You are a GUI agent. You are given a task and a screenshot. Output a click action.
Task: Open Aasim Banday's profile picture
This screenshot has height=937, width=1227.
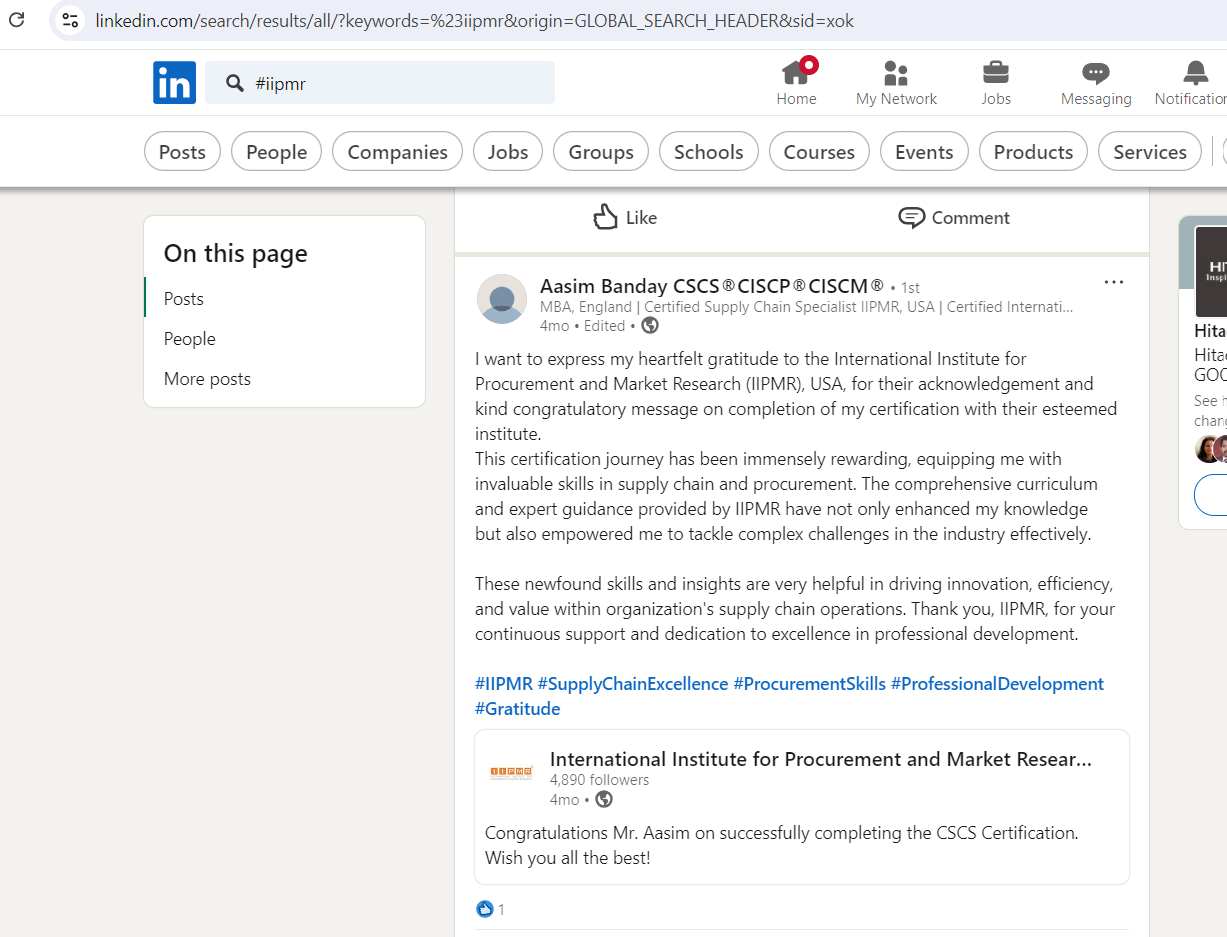502,299
